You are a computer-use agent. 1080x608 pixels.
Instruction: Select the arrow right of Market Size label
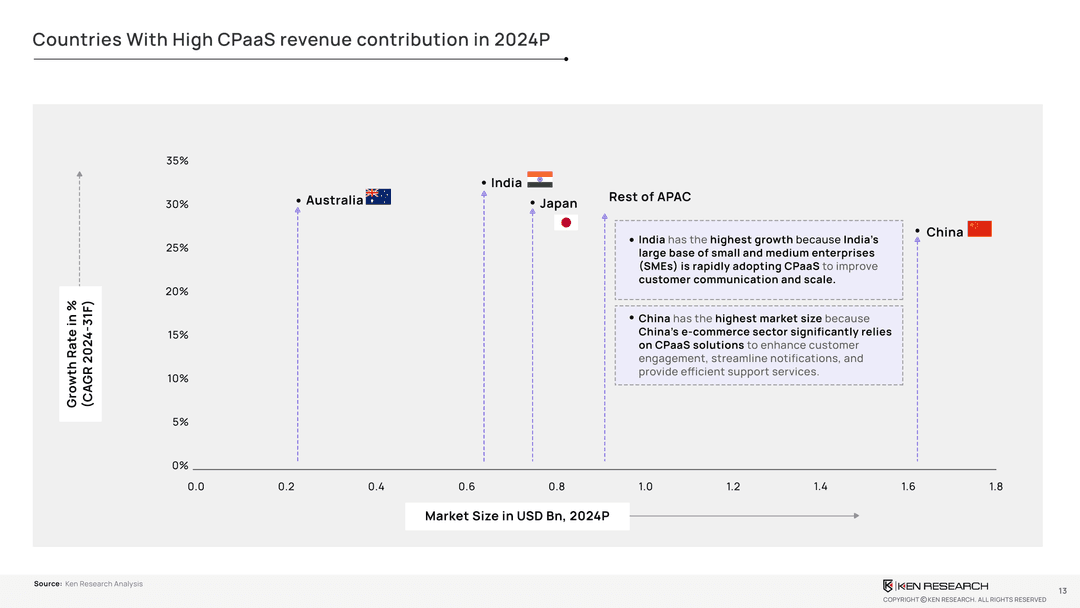(744, 516)
